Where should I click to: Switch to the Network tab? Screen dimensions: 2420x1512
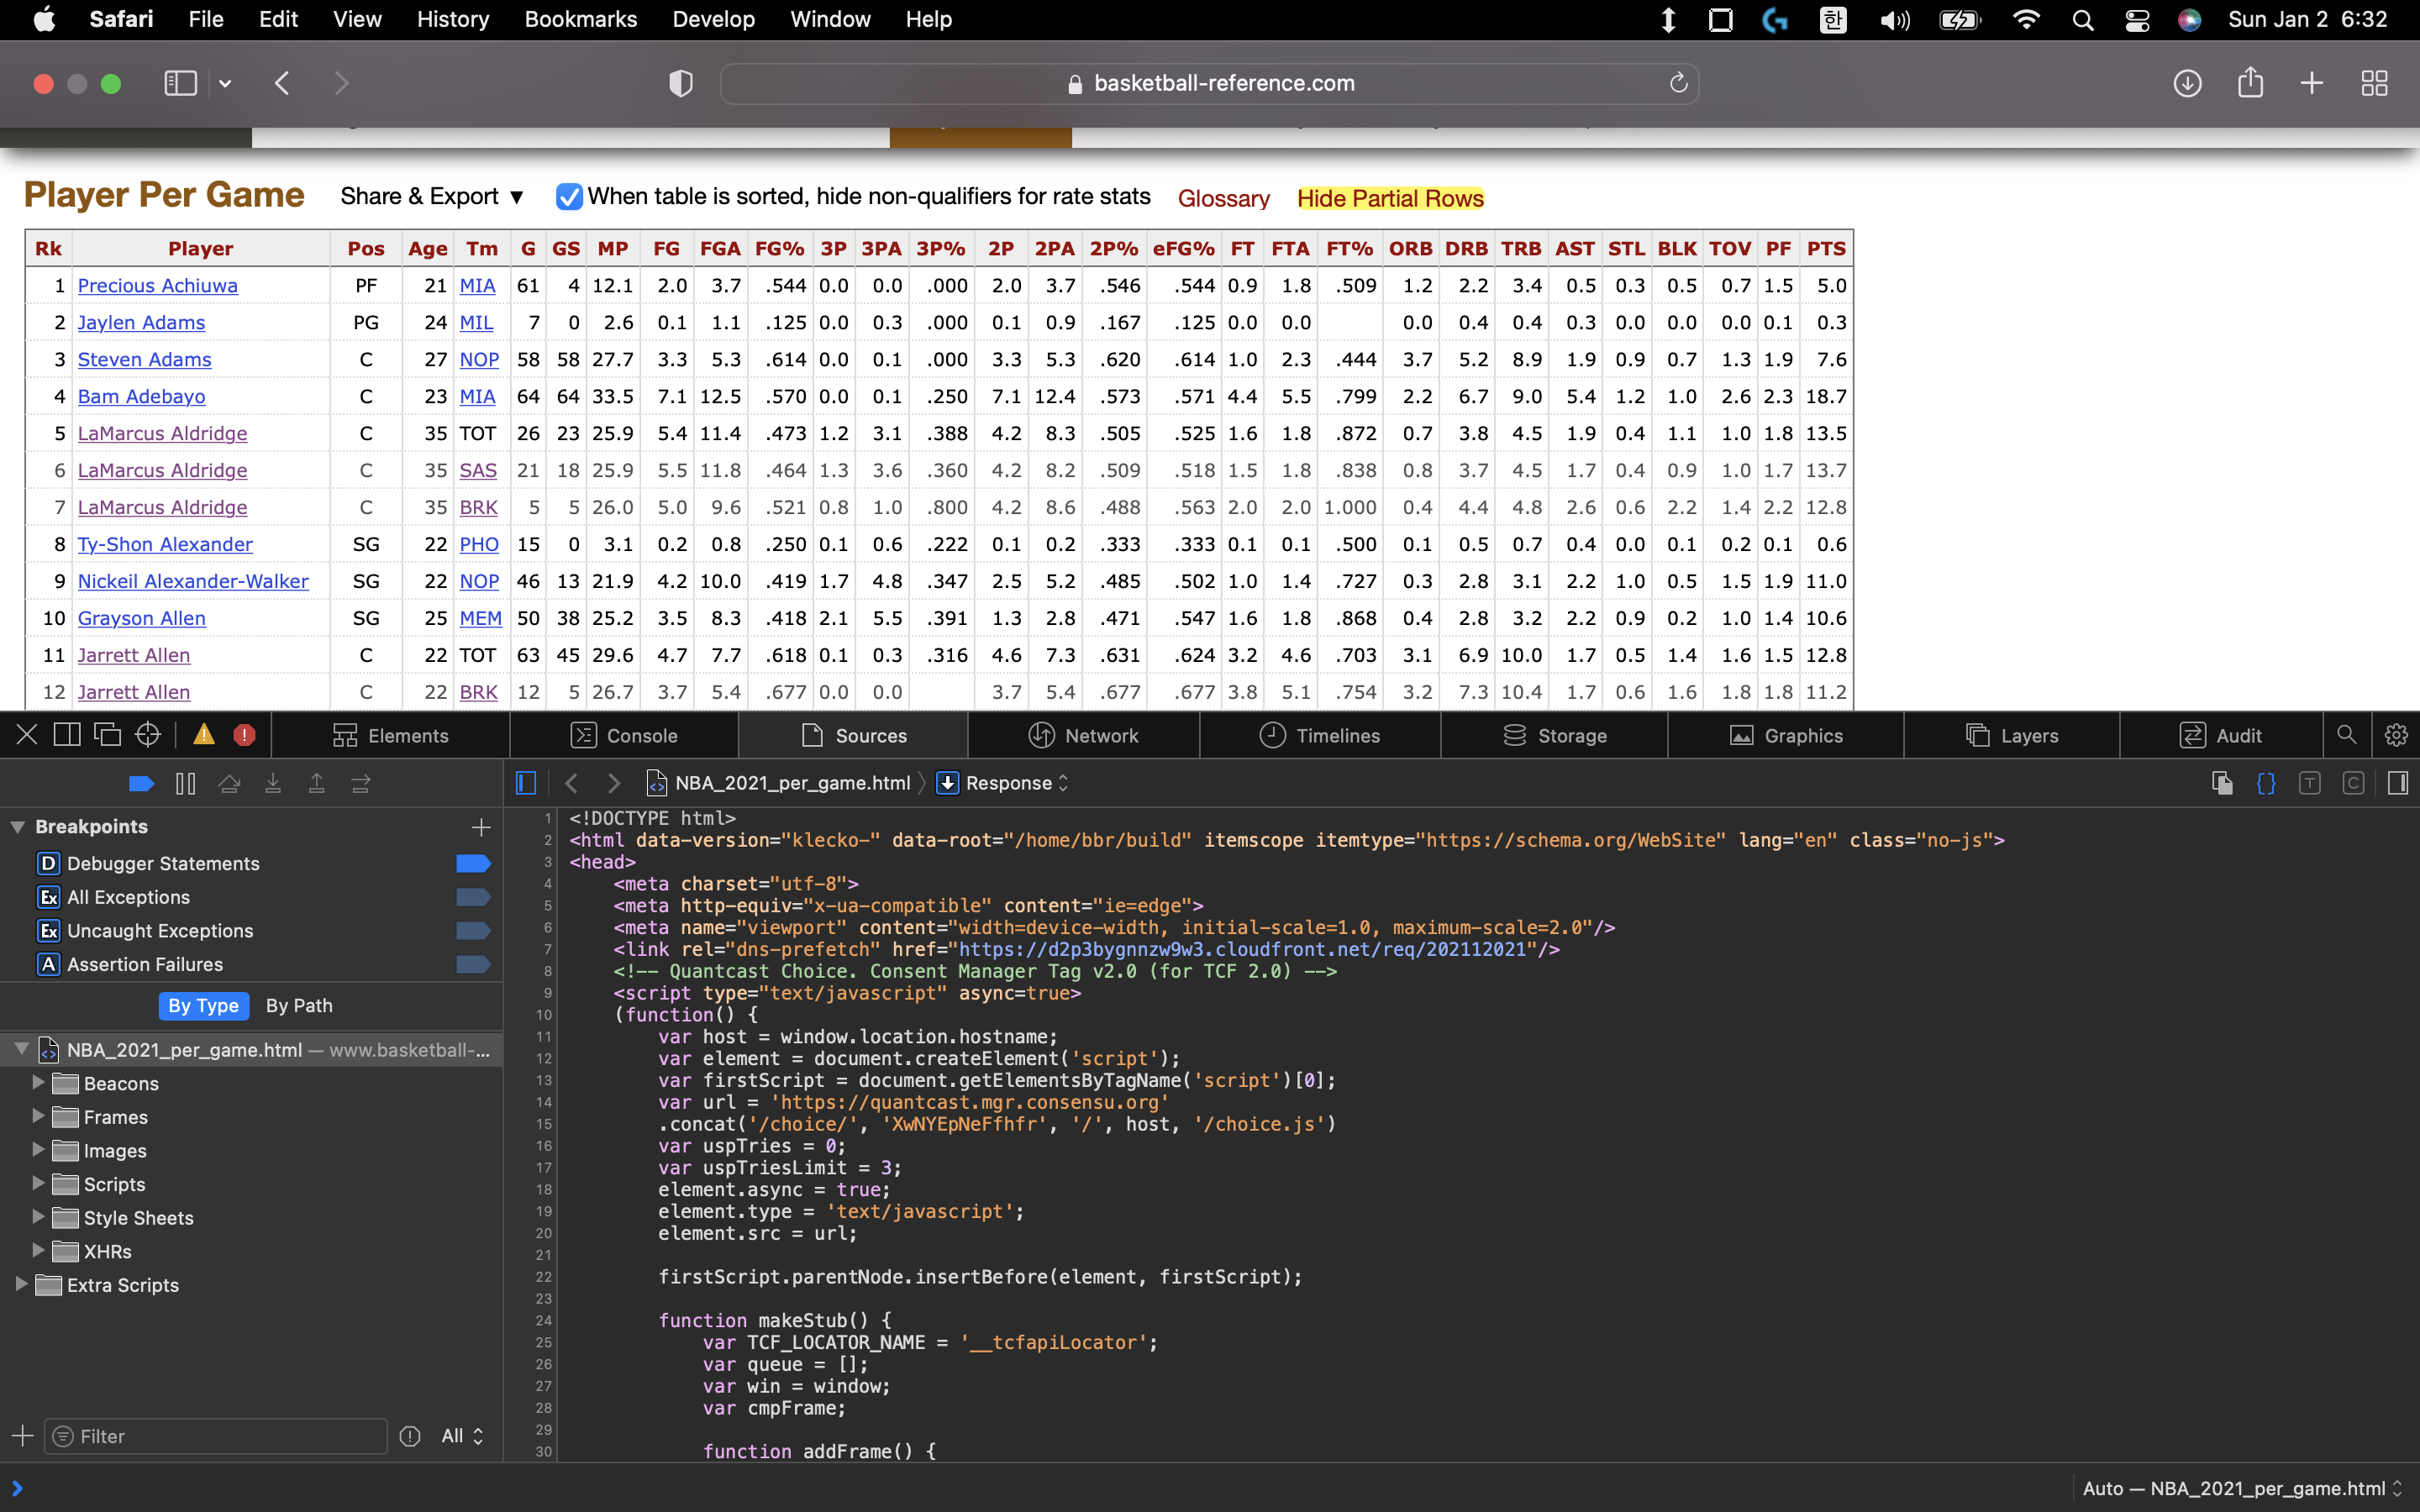click(x=1084, y=735)
